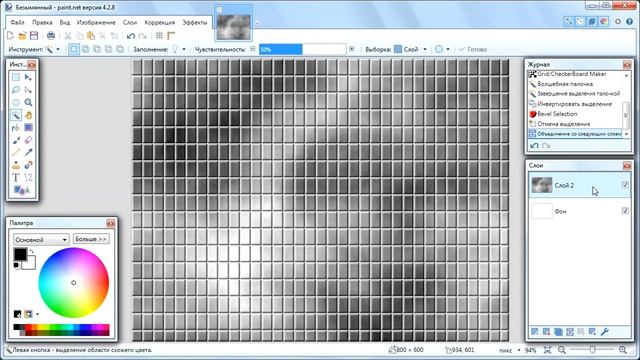Pick the Line/Curve tool

pyautogui.click(x=28, y=178)
